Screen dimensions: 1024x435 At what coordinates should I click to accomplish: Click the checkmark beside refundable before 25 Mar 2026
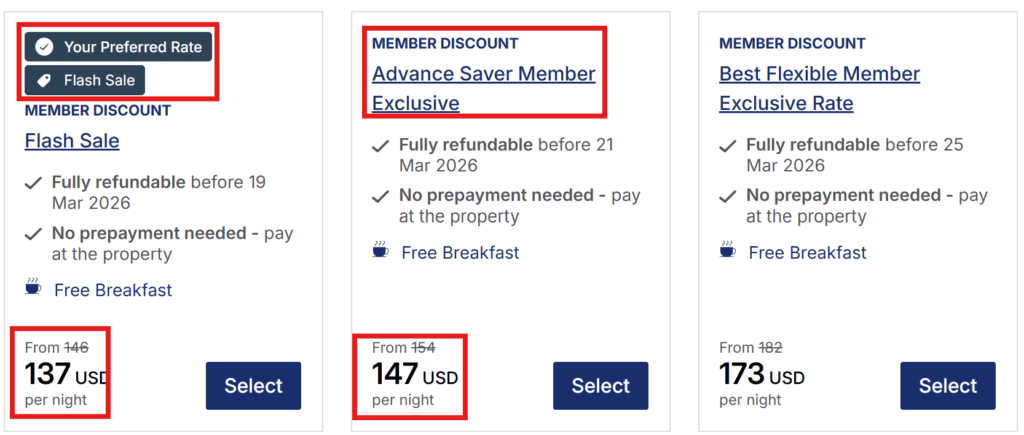727,146
